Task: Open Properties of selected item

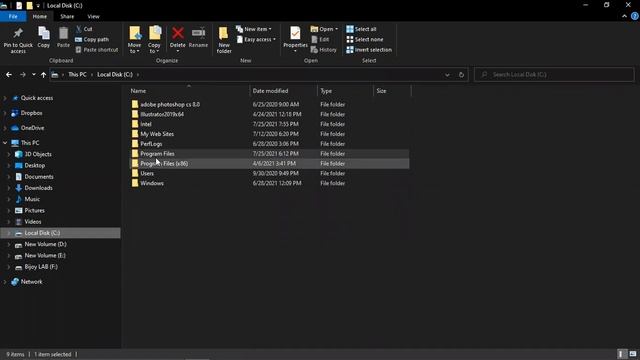Action: click(x=295, y=40)
